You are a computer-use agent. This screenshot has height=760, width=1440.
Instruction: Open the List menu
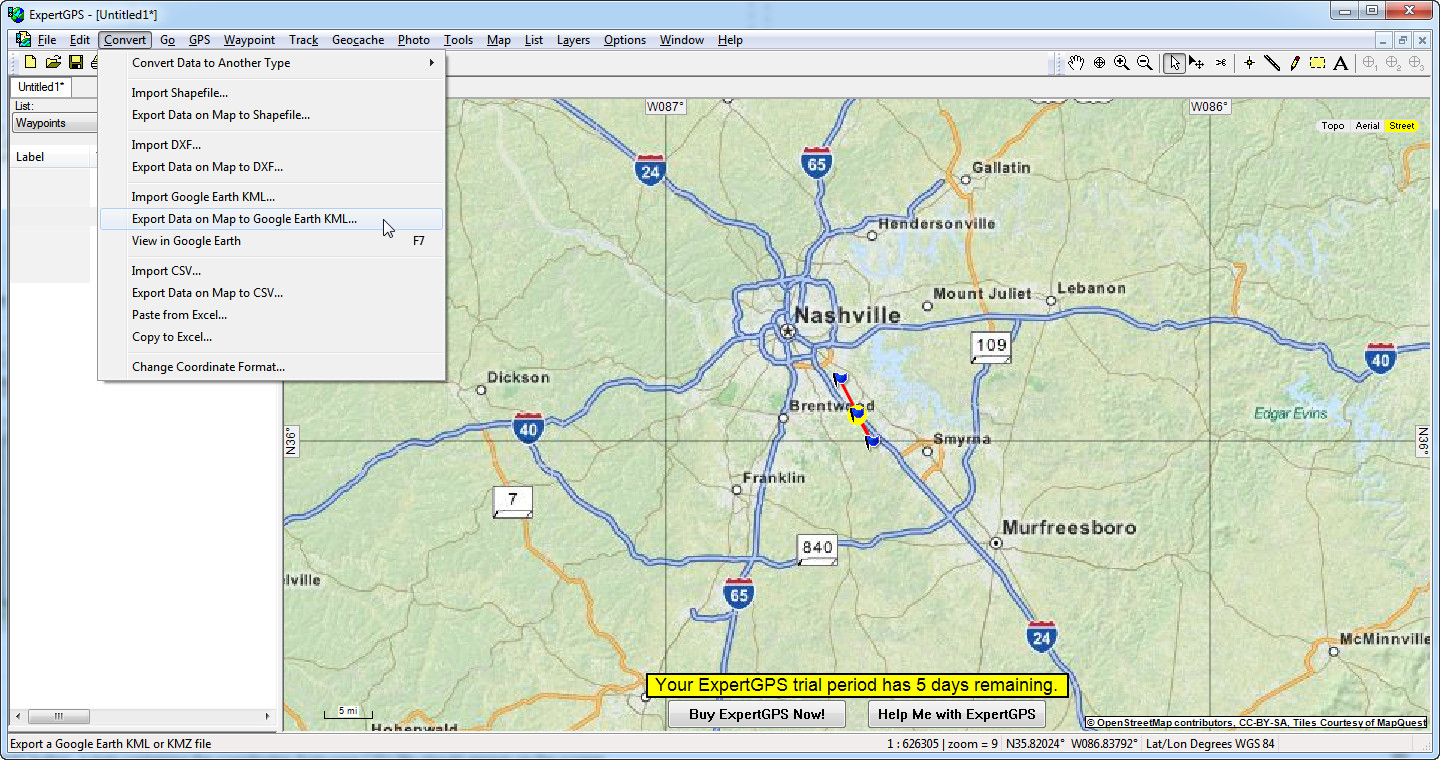[x=534, y=40]
